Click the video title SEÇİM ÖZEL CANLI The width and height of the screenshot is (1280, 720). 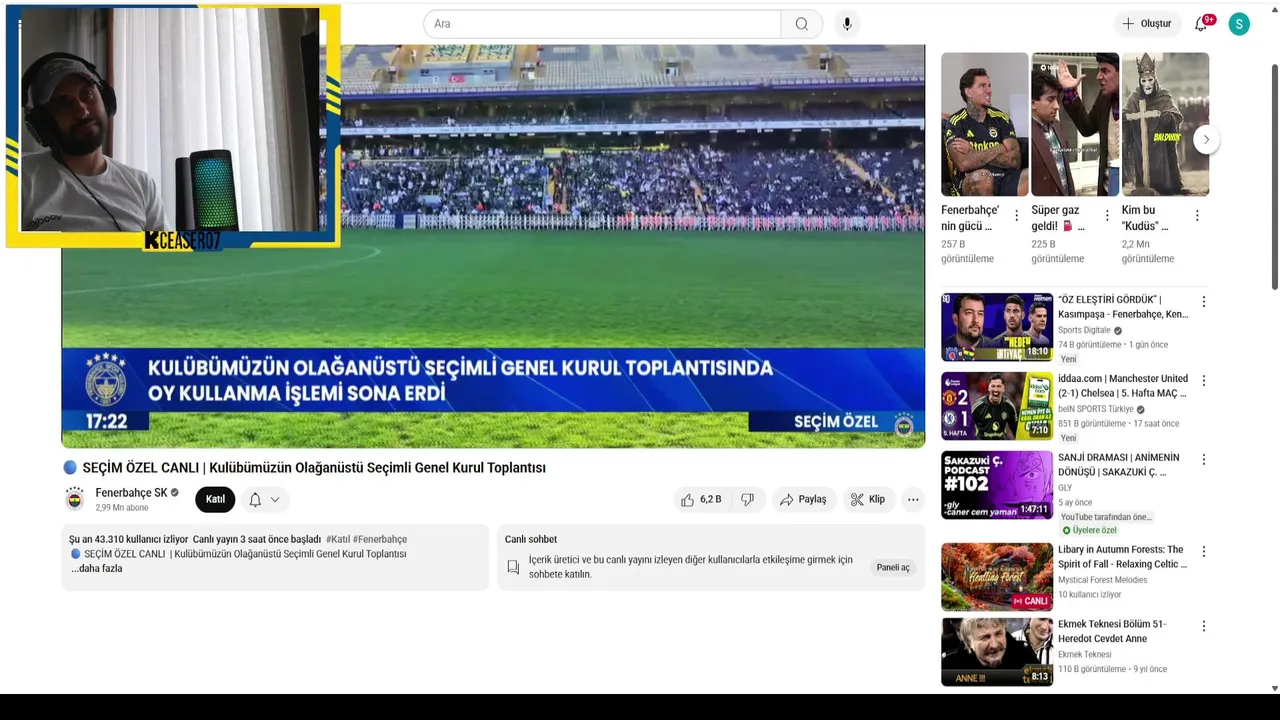314,467
